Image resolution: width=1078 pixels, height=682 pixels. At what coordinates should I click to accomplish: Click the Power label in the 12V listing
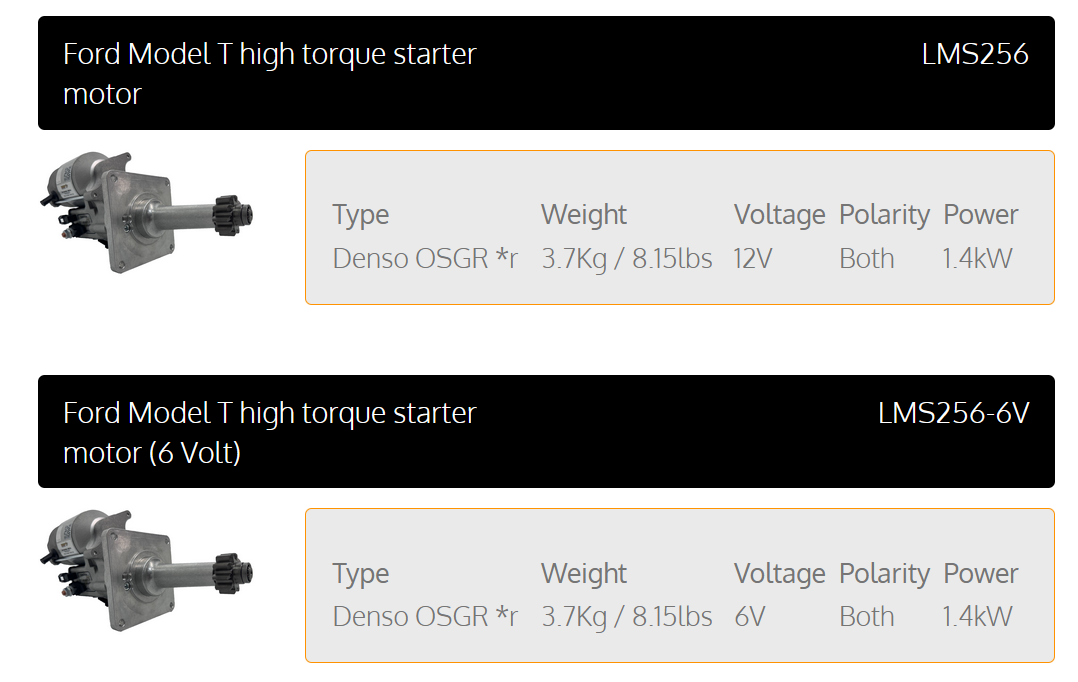981,215
